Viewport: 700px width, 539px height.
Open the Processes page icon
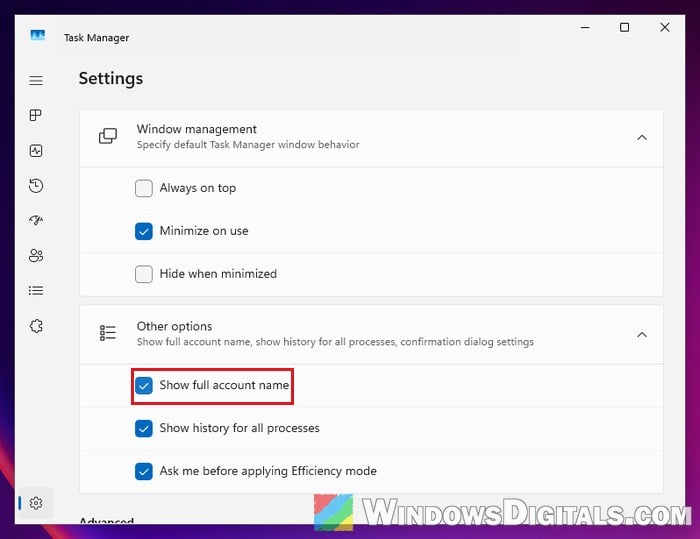(x=36, y=115)
